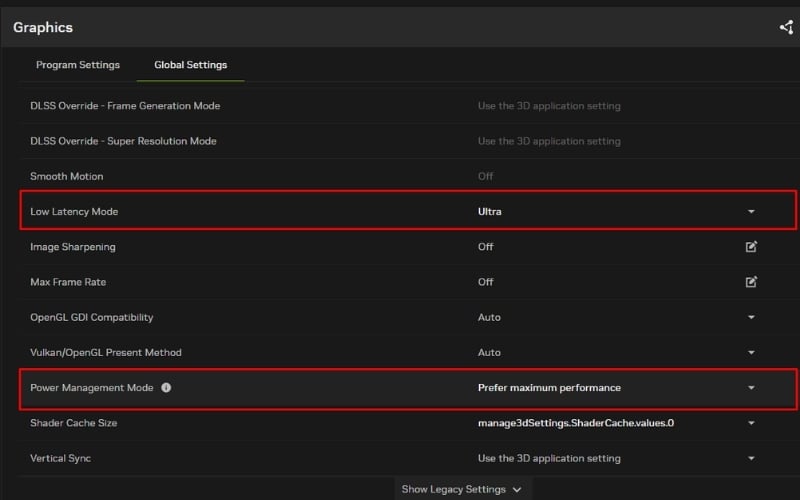Click the Image Sharpening label

(x=72, y=247)
